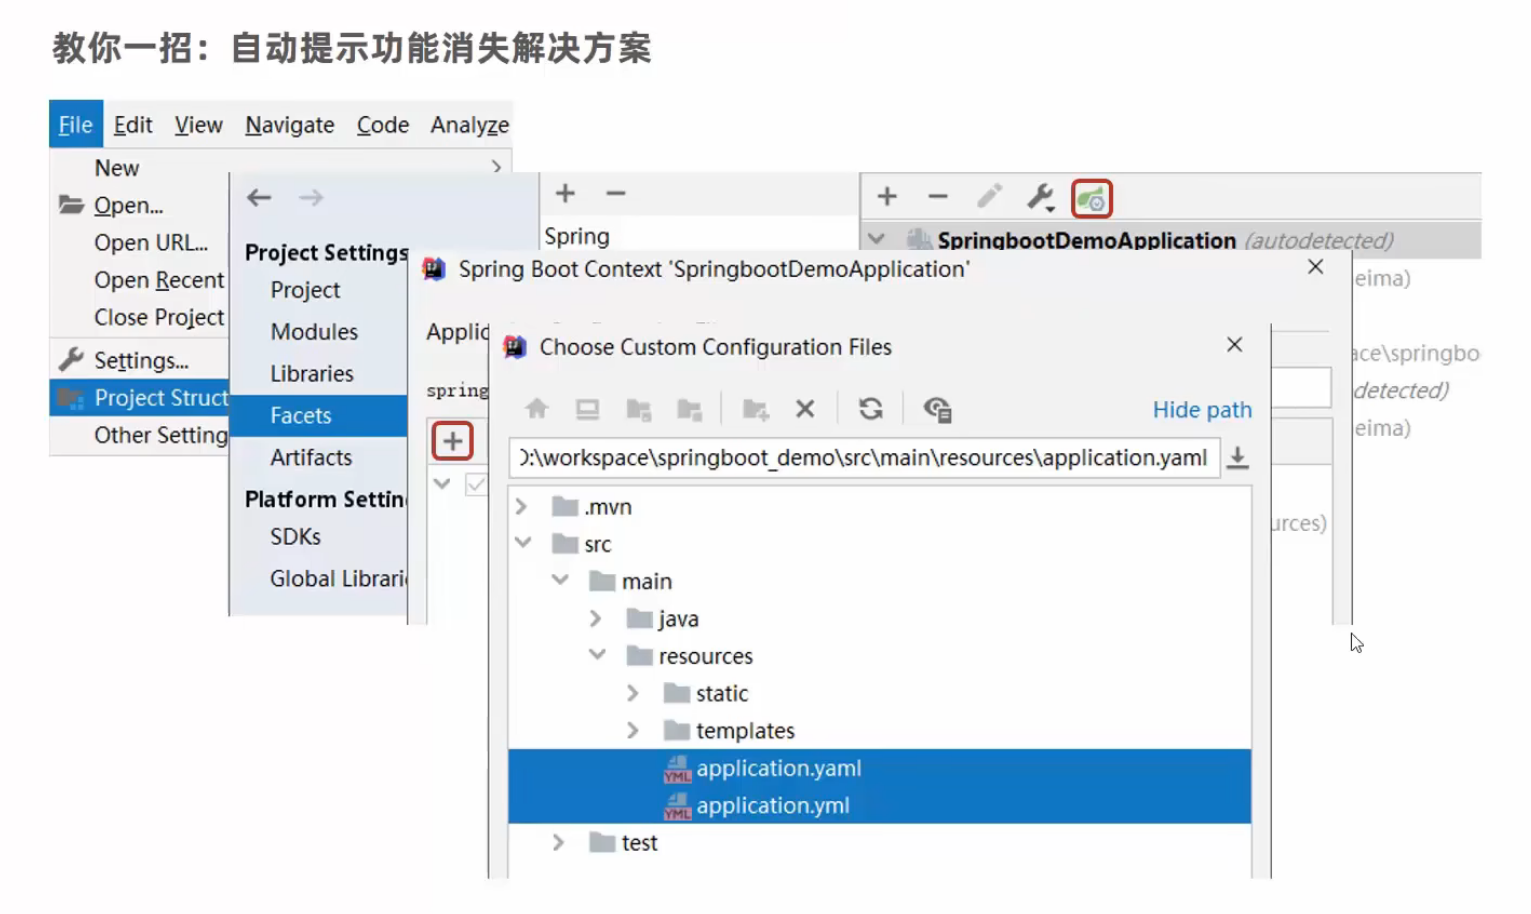Click plus icon left of pencil in facet toolbar

click(x=887, y=196)
